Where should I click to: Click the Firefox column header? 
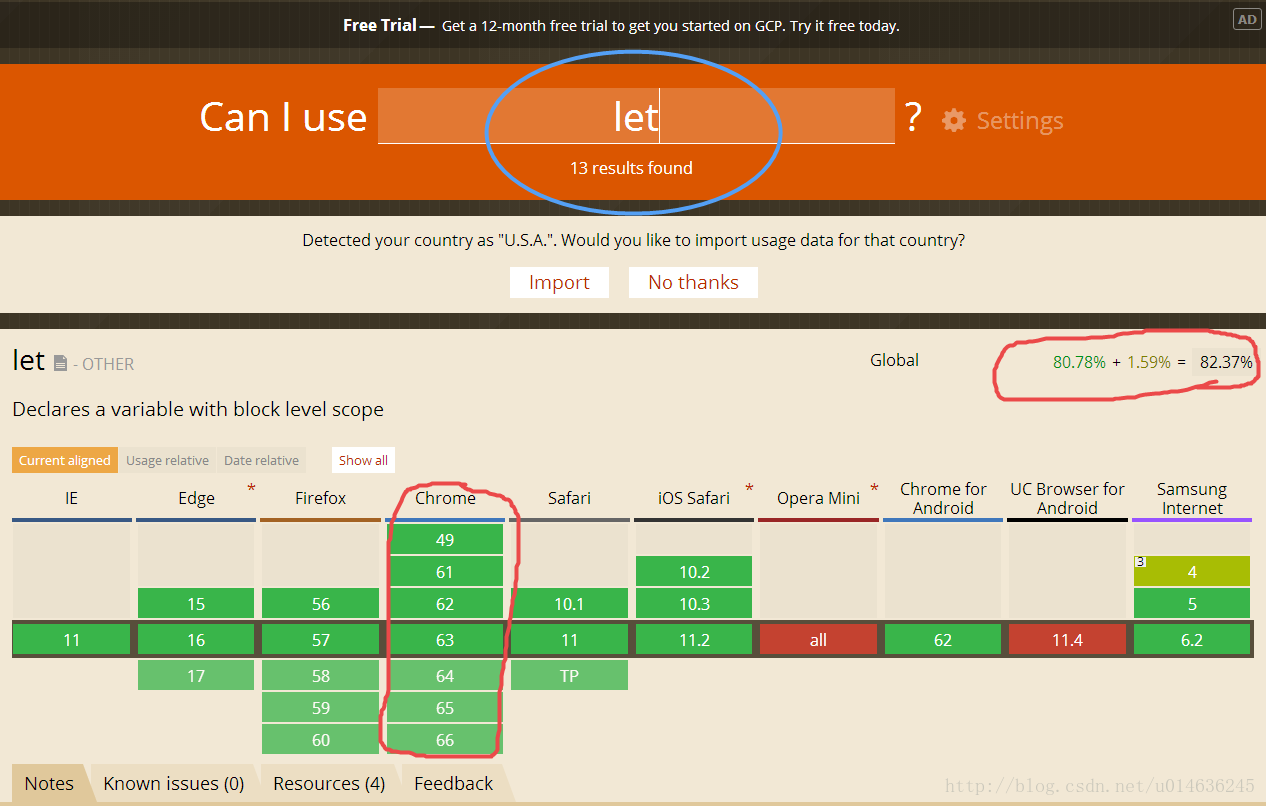320,498
